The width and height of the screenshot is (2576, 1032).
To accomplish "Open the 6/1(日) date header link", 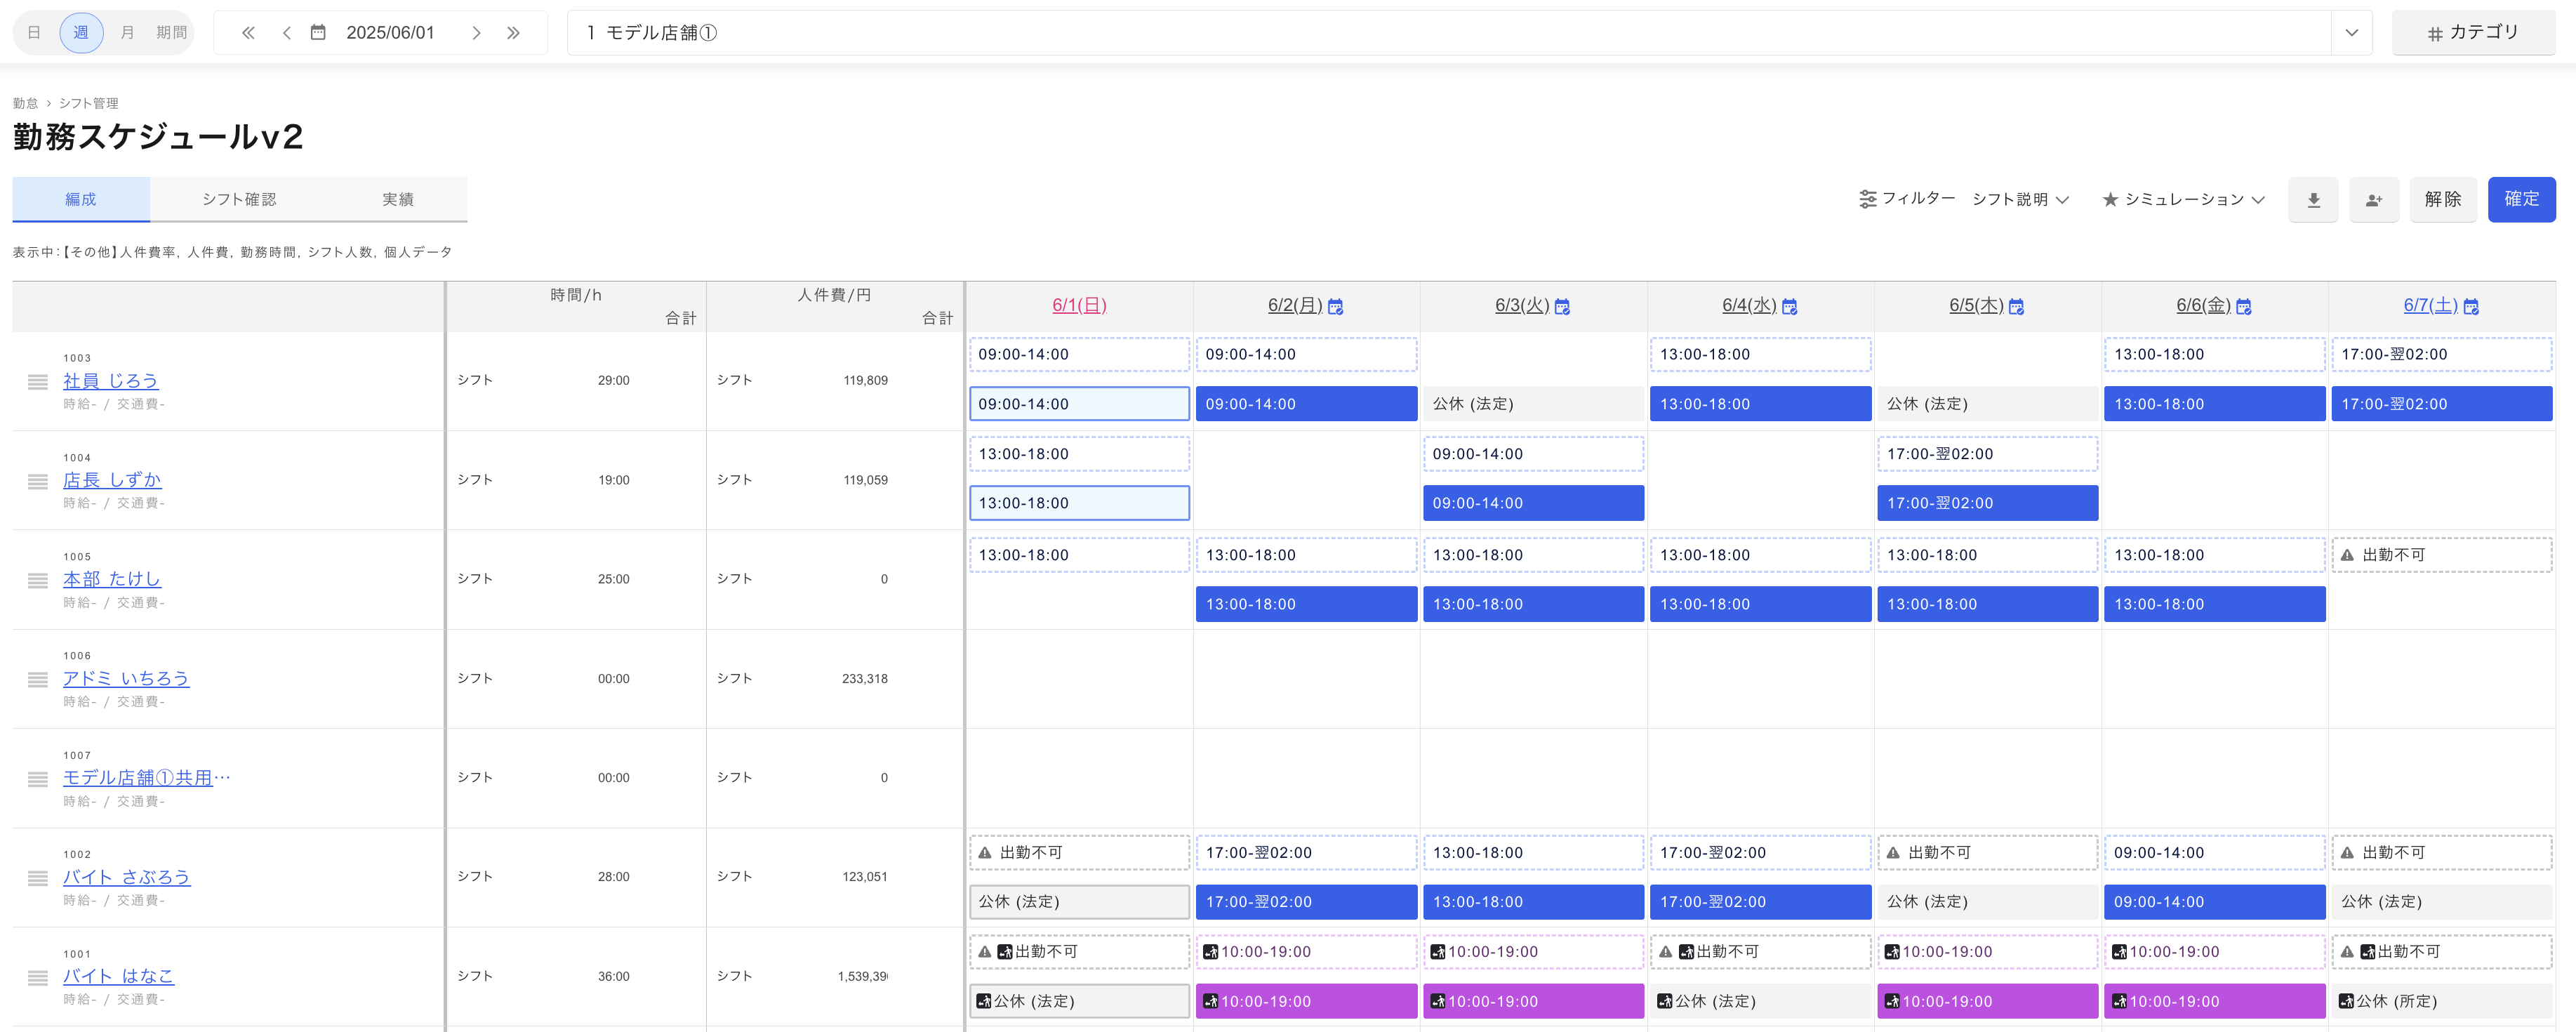I will [x=1079, y=305].
